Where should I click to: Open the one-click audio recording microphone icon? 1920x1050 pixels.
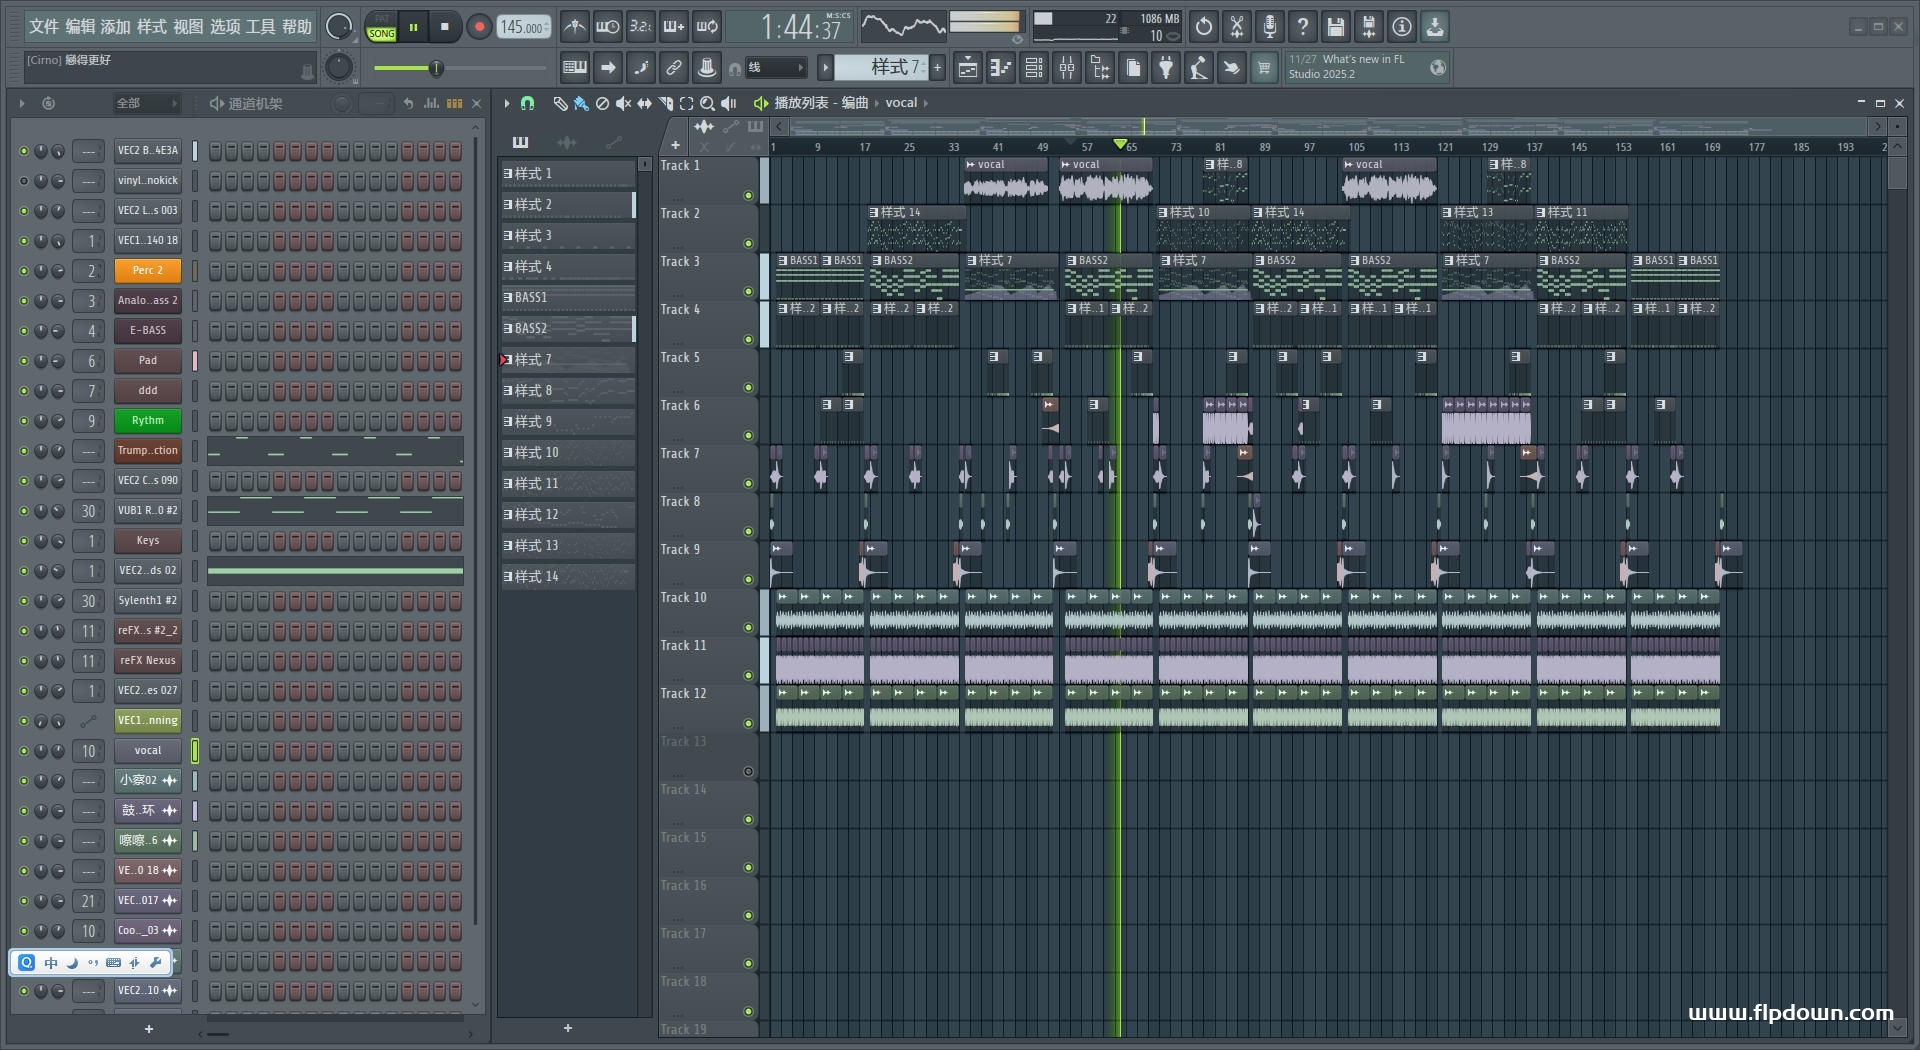pos(1269,27)
